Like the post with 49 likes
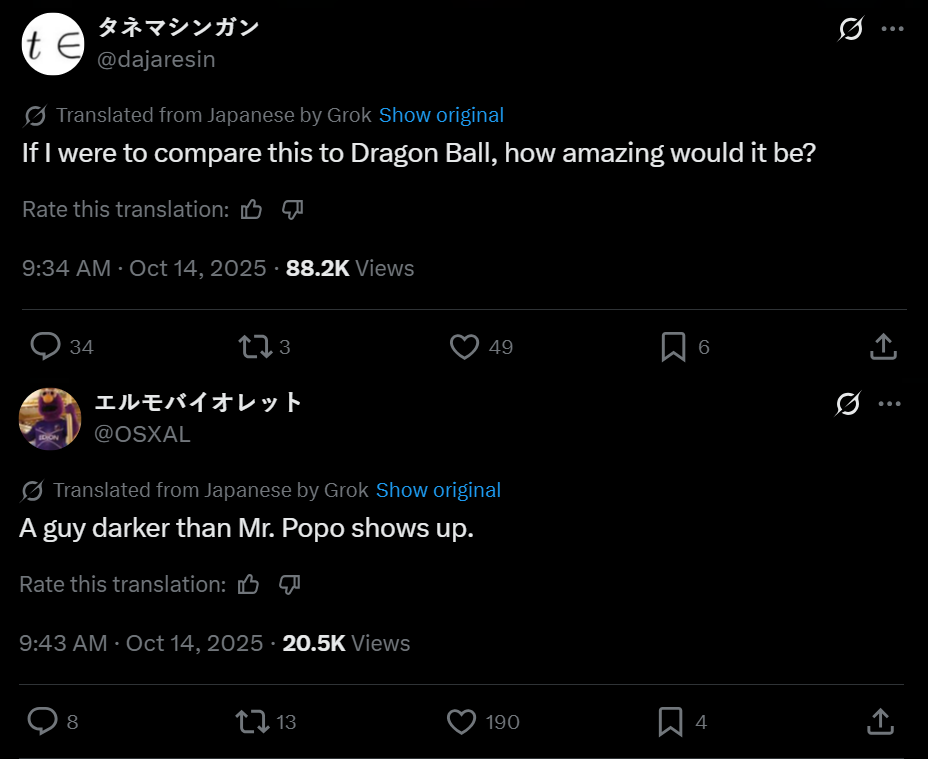928x759 pixels. [464, 346]
